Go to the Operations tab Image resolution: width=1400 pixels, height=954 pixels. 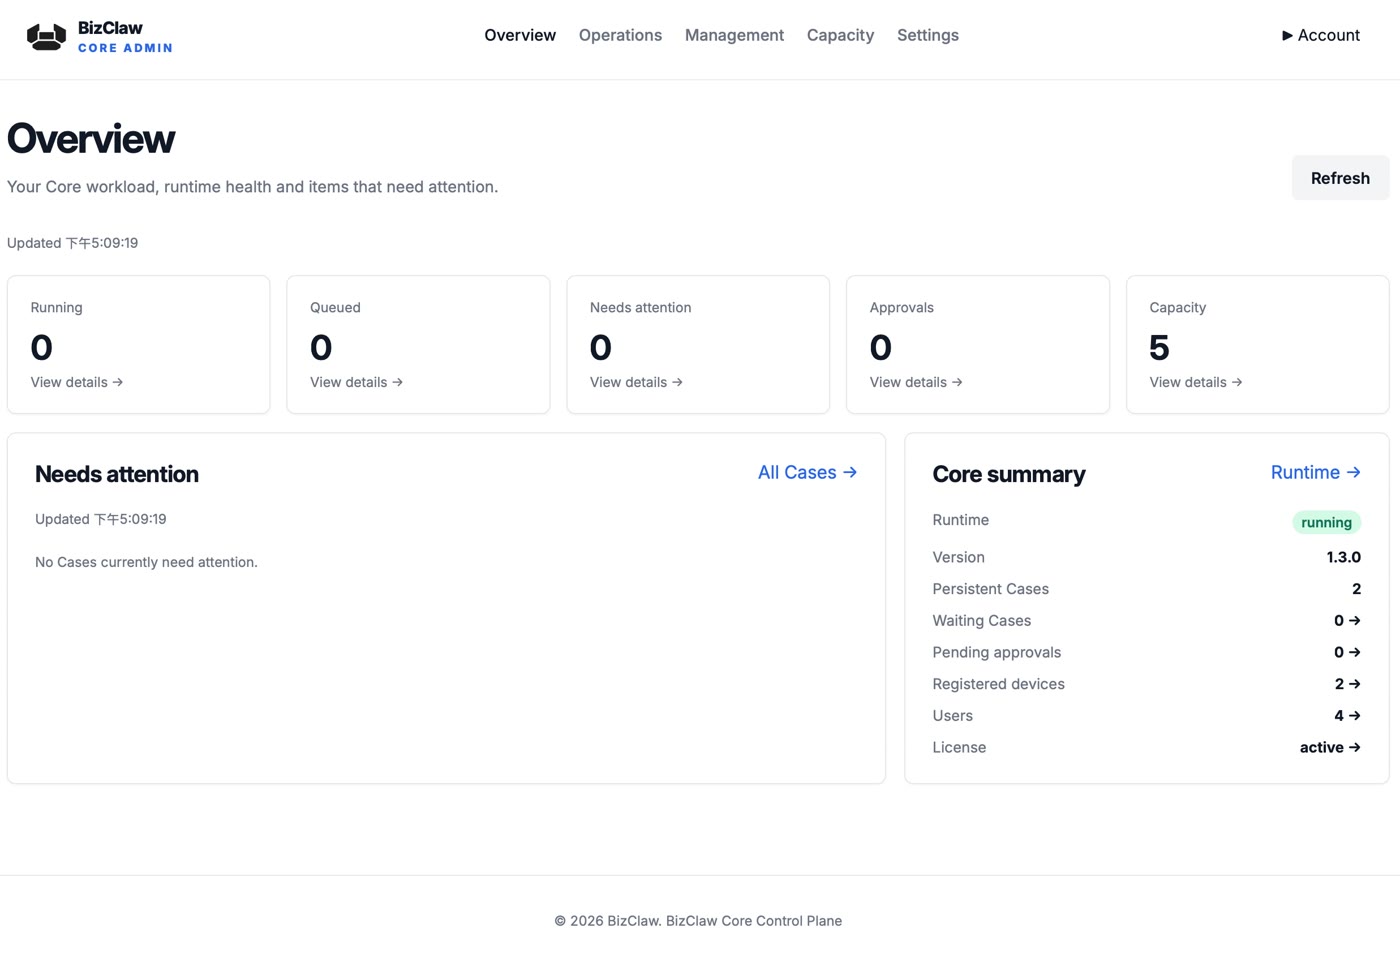pyautogui.click(x=620, y=35)
